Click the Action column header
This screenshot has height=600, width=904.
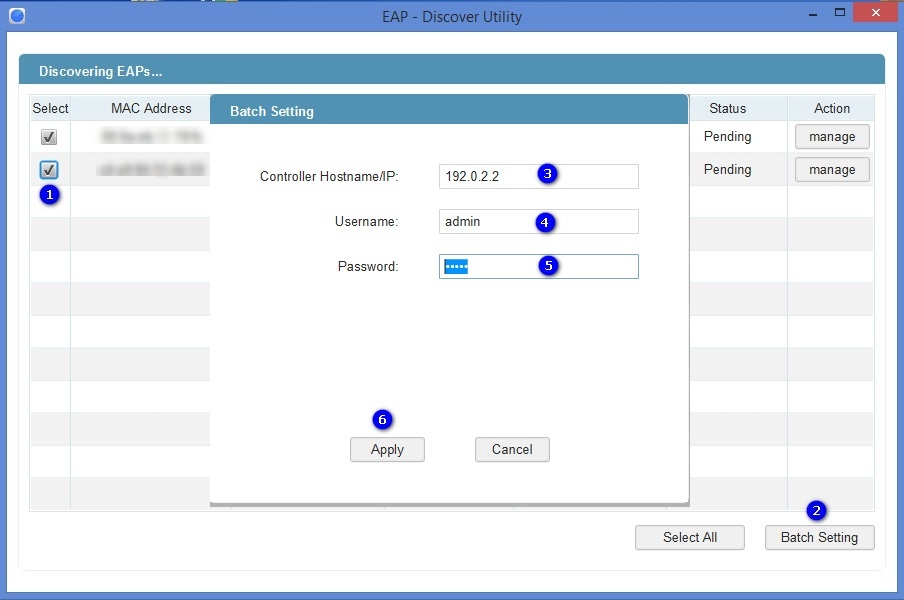(832, 108)
